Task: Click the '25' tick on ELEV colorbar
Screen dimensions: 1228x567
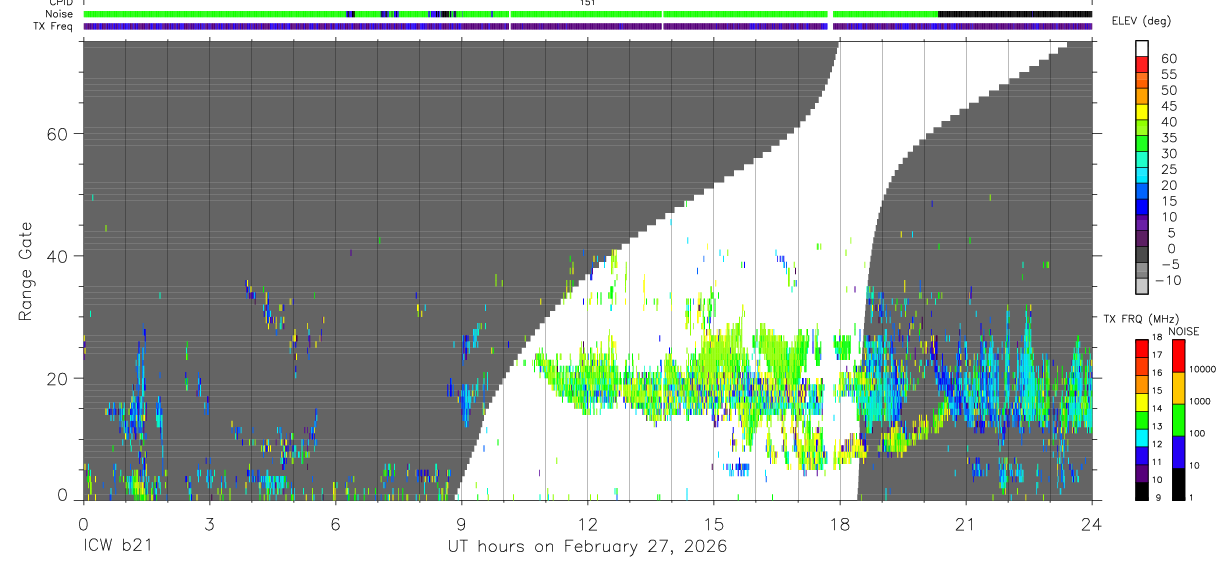Action: click(1168, 170)
